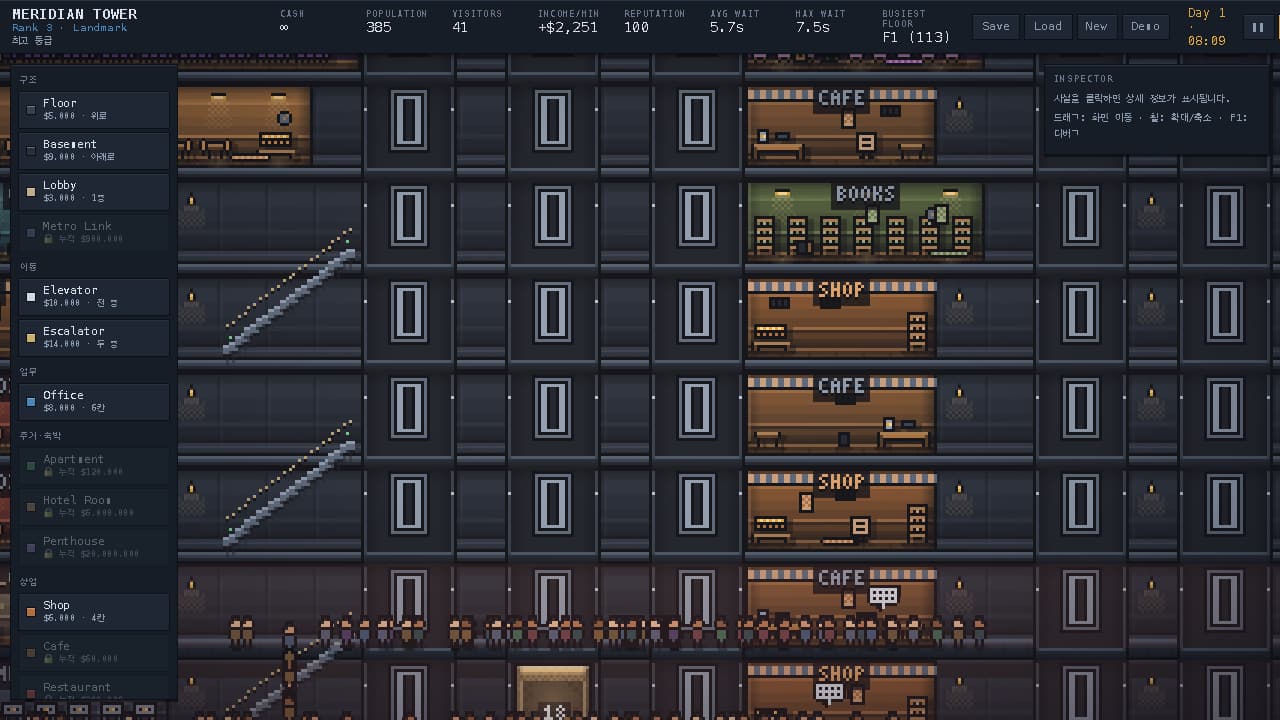The height and width of the screenshot is (720, 1280).
Task: Click the Escalator yellow swatch
Action: pos(31,338)
